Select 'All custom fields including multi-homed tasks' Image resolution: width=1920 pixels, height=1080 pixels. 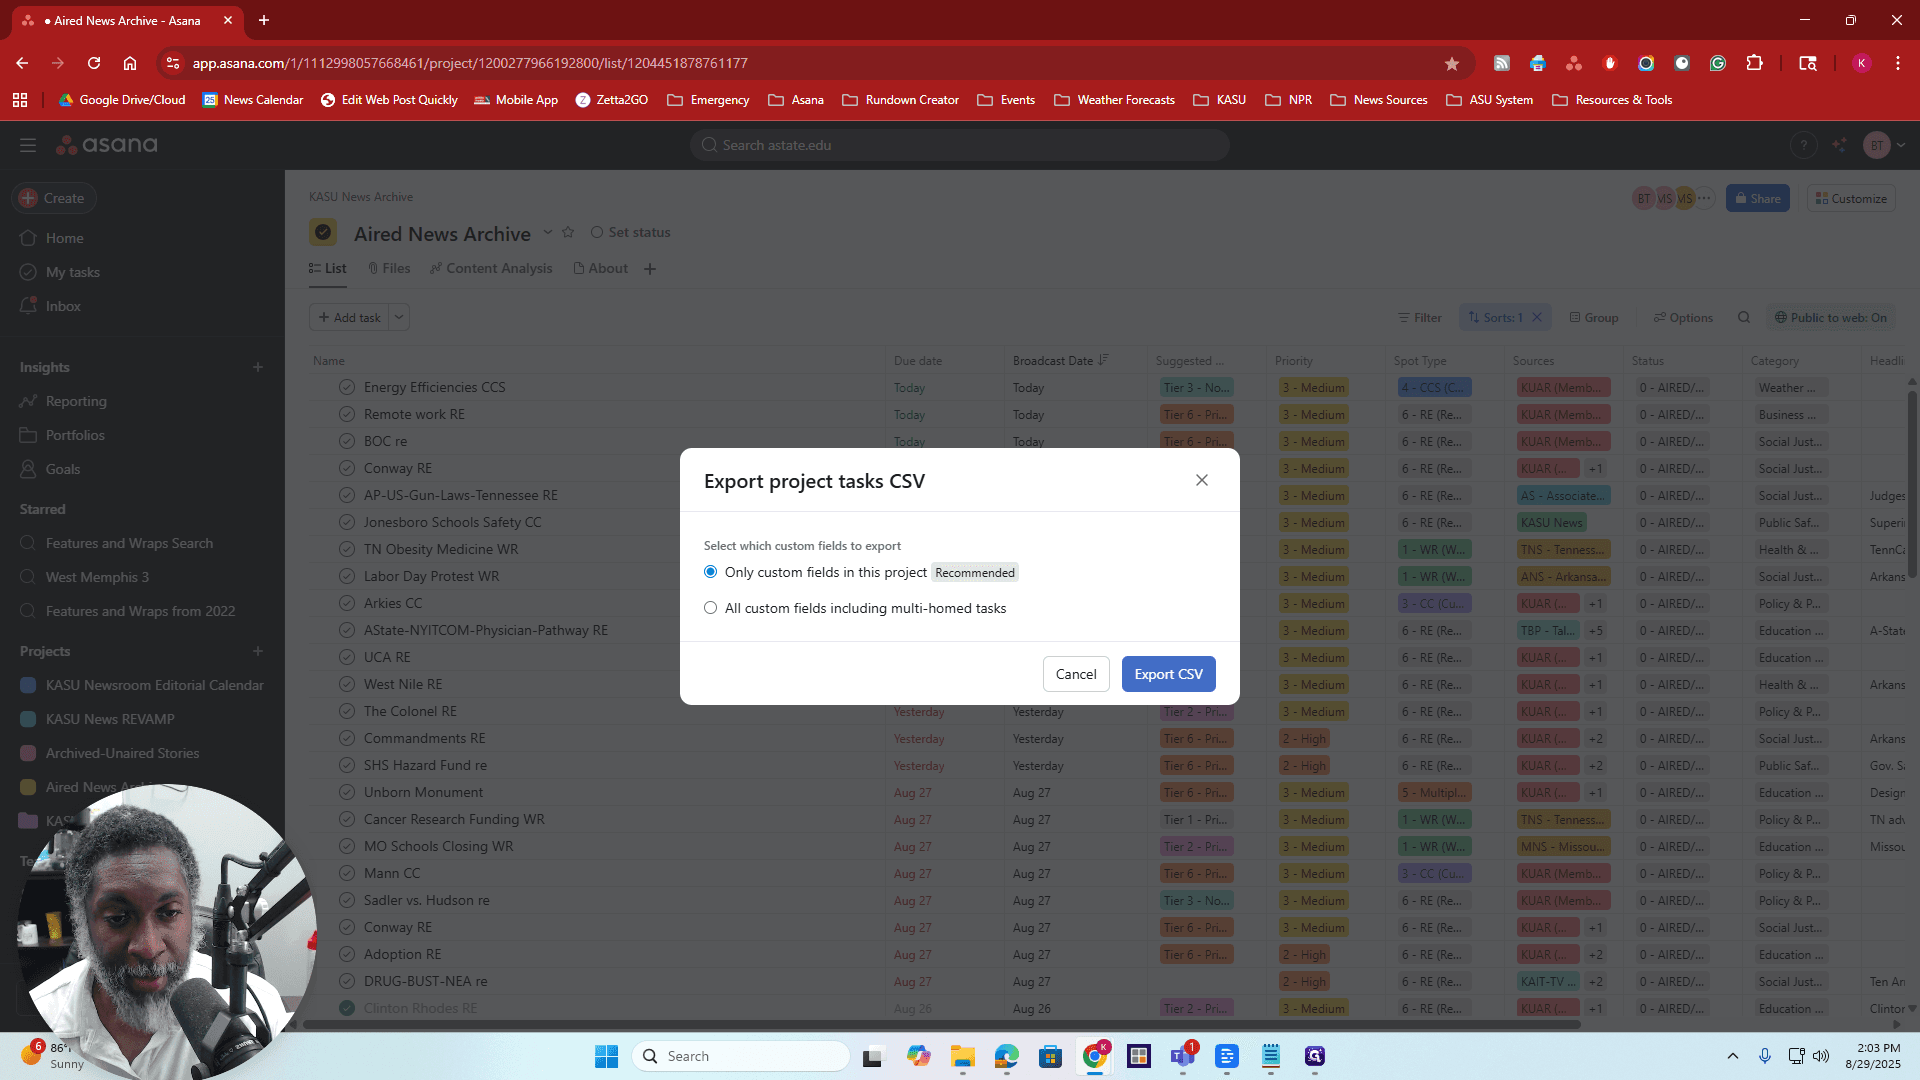click(710, 608)
